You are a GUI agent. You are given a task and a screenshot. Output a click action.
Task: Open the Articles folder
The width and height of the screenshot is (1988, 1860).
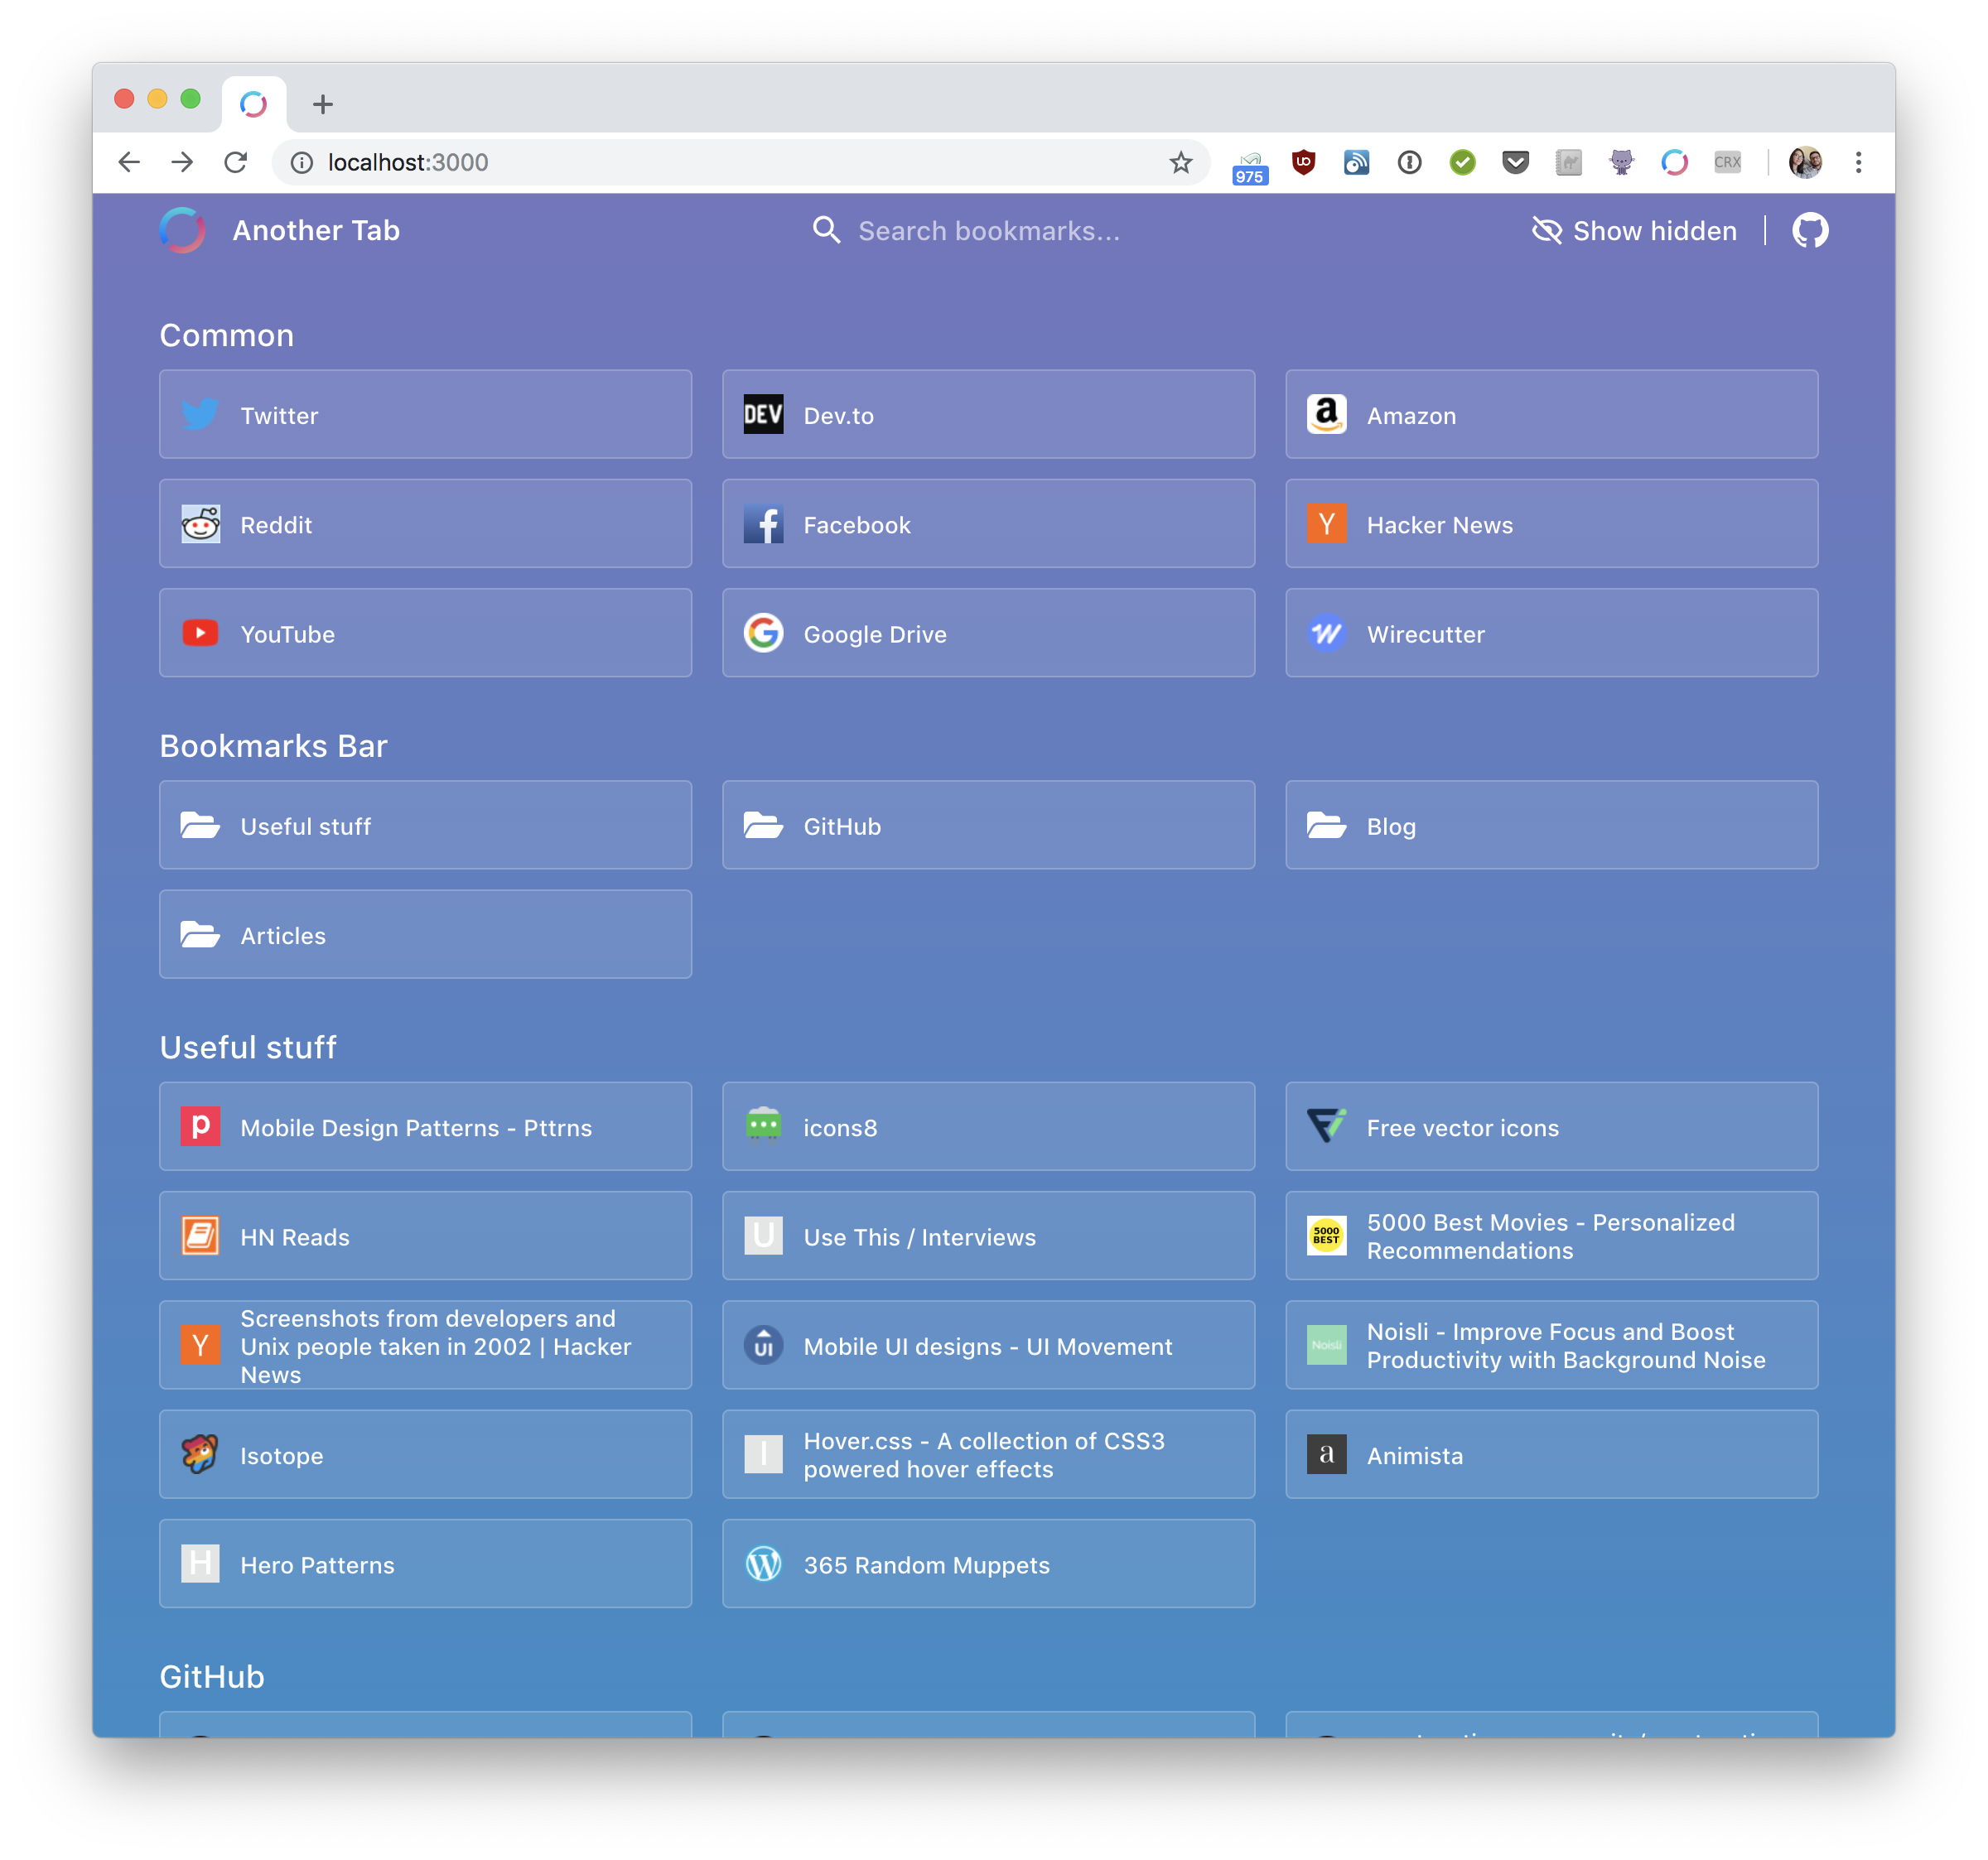tap(425, 935)
